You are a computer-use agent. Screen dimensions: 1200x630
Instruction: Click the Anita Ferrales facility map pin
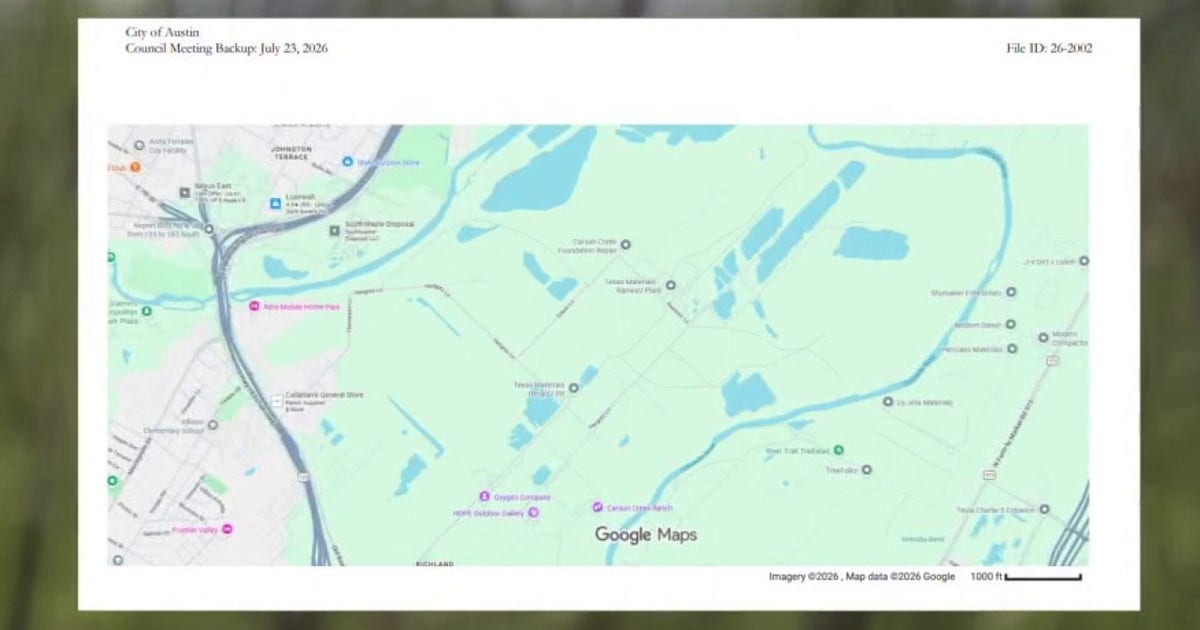point(139,145)
